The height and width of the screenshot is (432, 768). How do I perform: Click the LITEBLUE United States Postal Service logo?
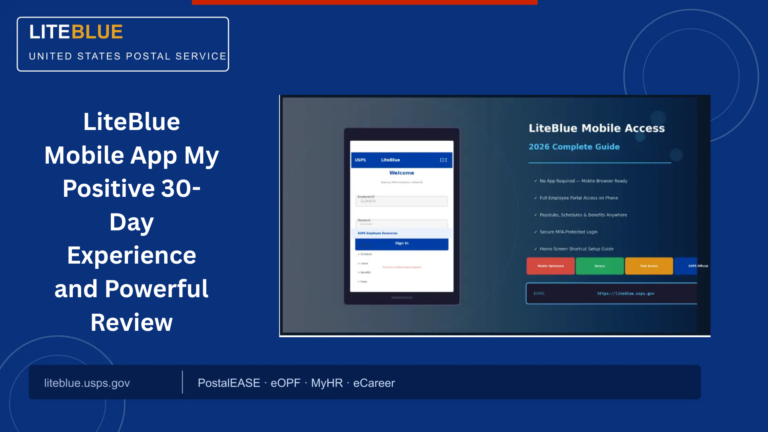pos(123,44)
